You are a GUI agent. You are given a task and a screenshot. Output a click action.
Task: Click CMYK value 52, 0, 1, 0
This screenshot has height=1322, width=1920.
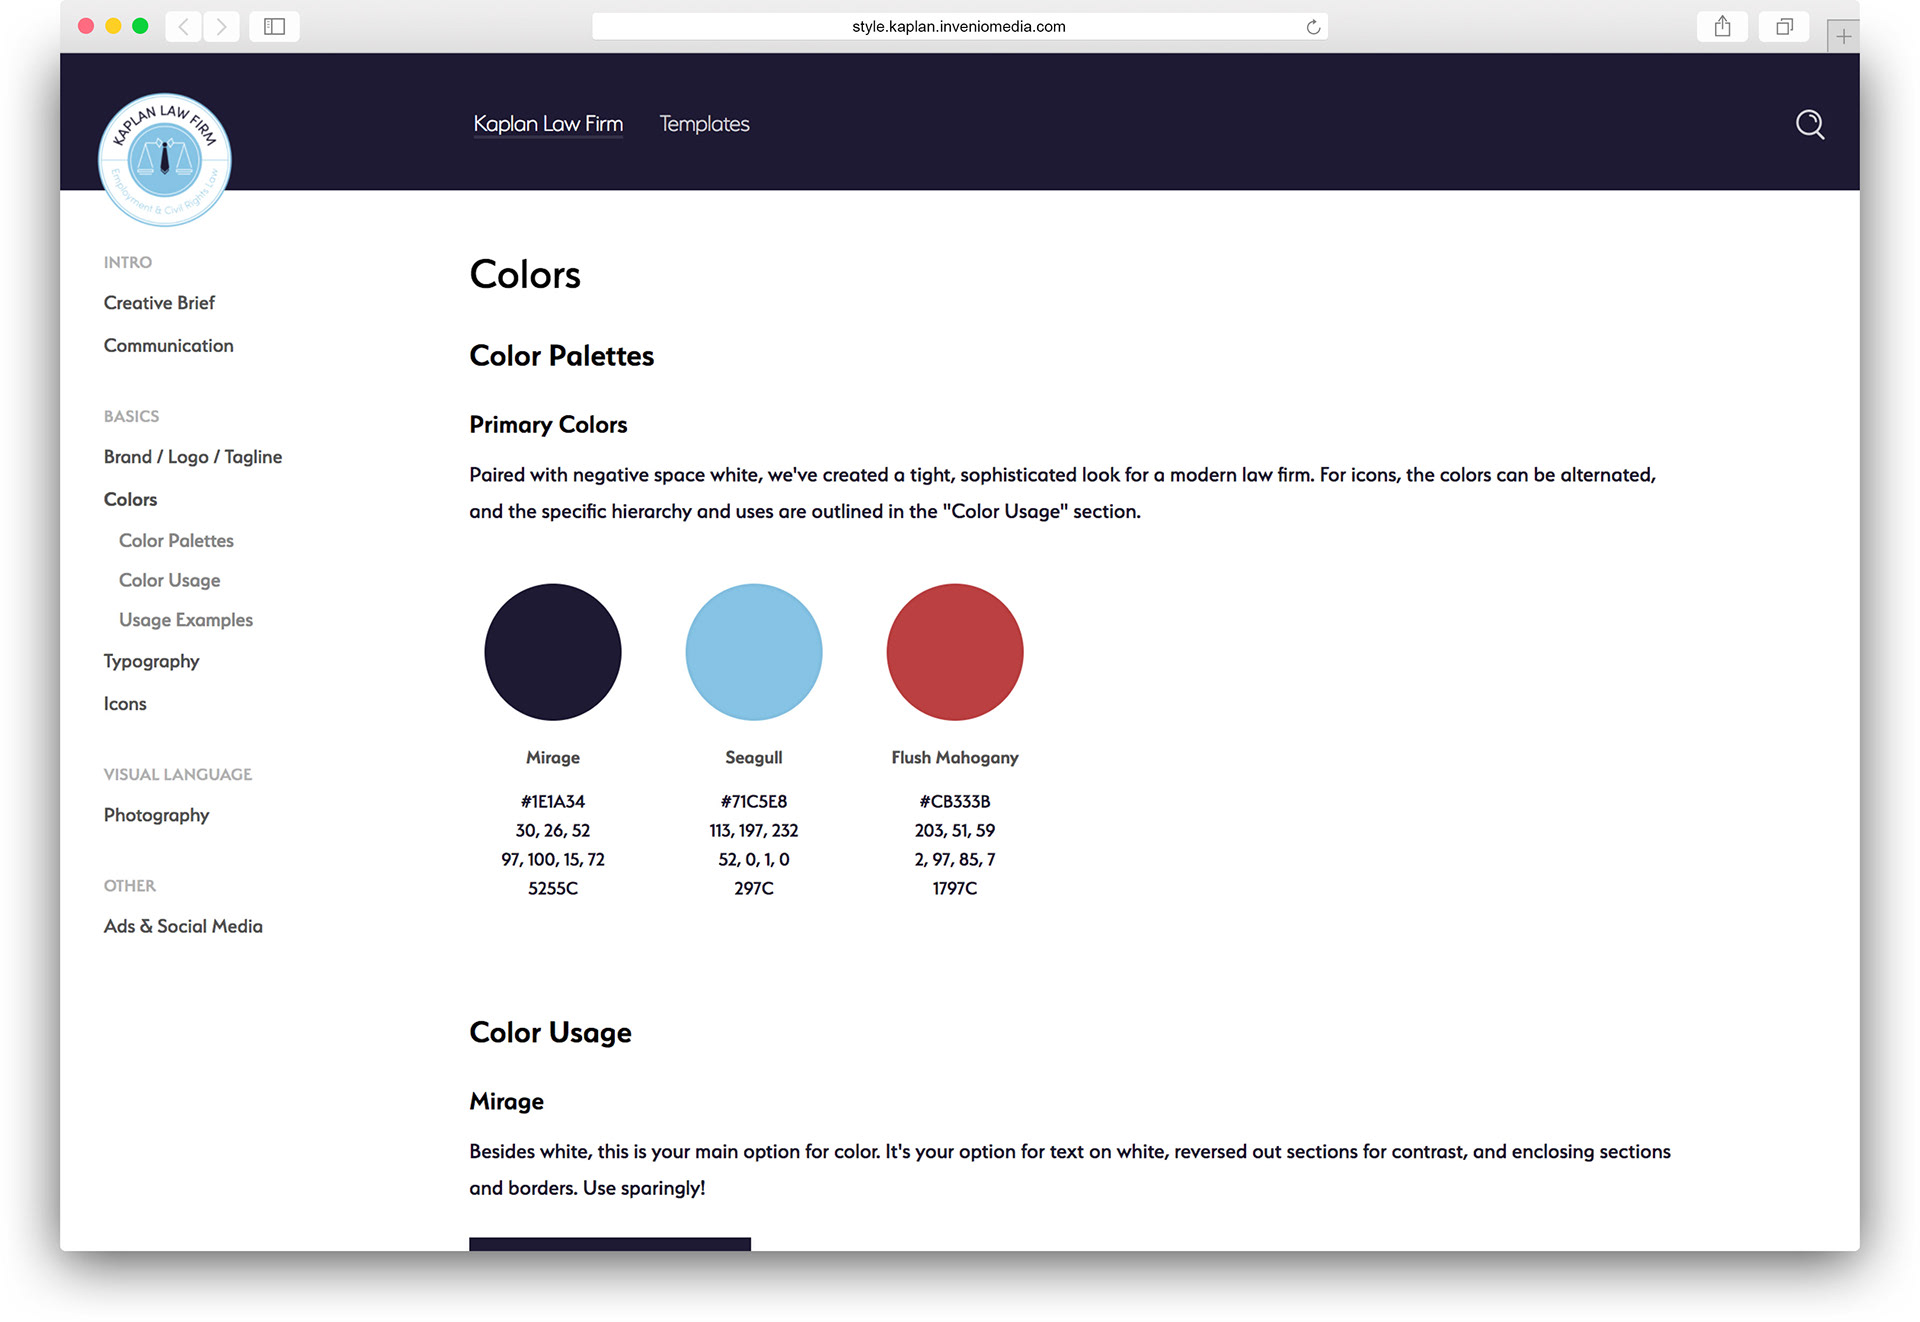pos(754,860)
